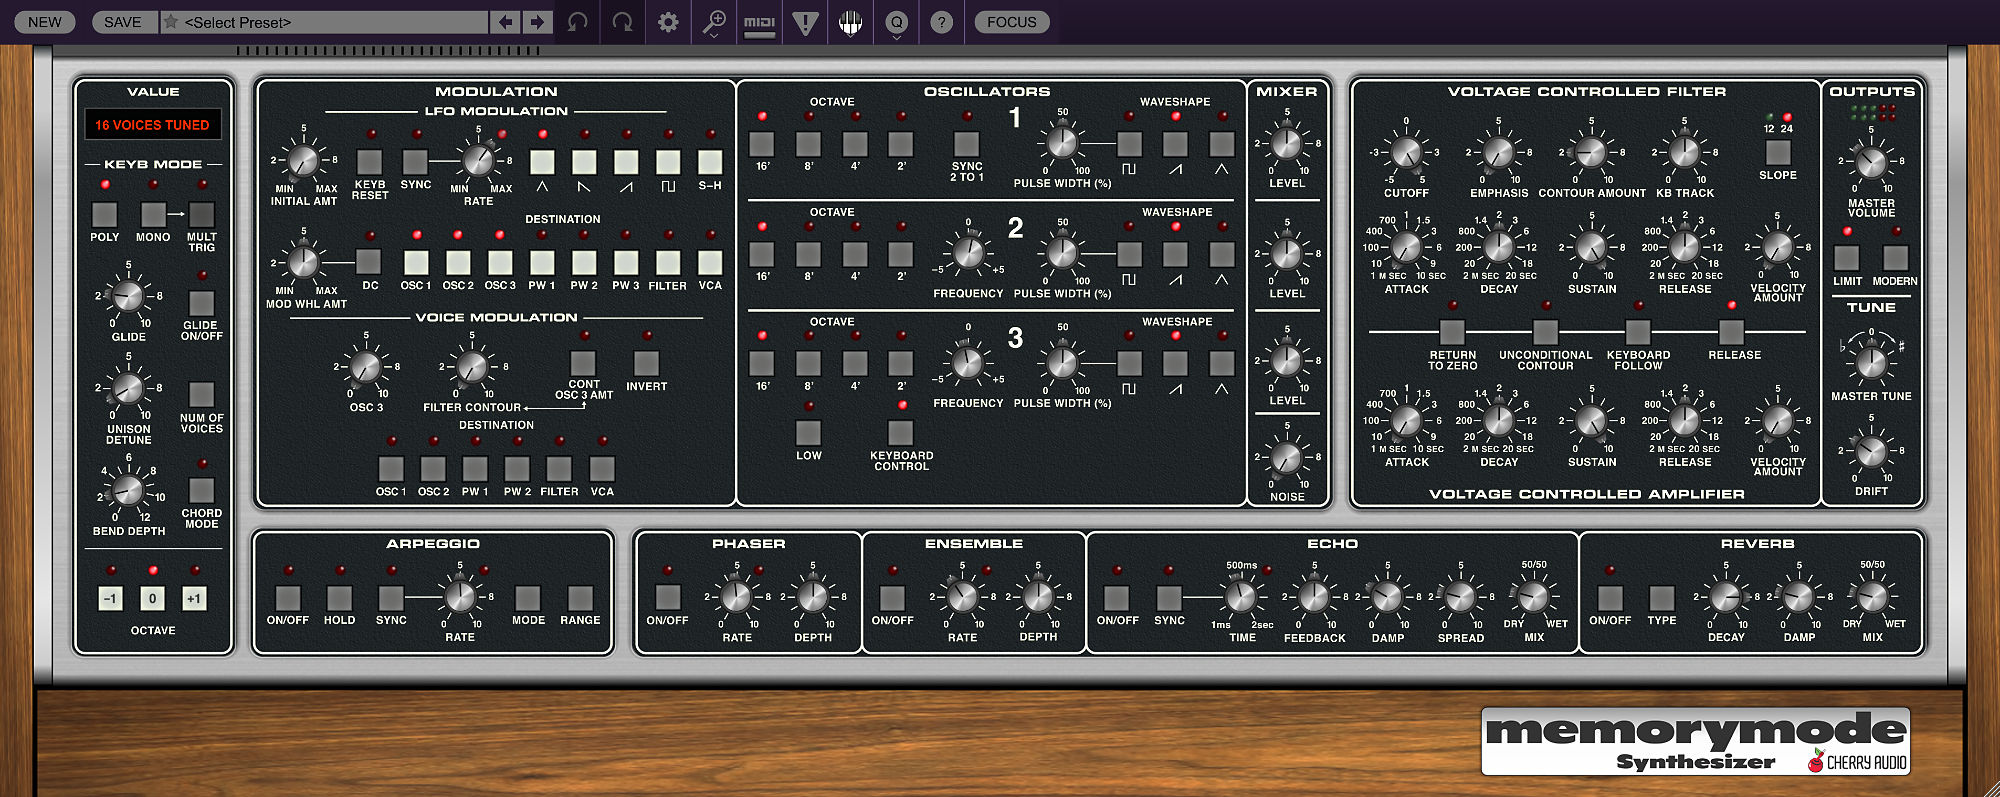Image resolution: width=2000 pixels, height=797 pixels.
Task: Show the on-screen piano keyboard
Action: point(850,22)
